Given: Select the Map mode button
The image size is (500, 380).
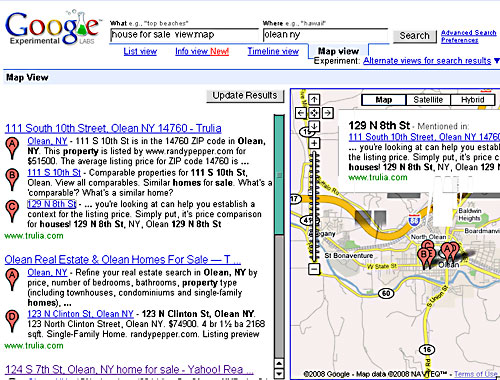Looking at the screenshot, I should [x=384, y=100].
